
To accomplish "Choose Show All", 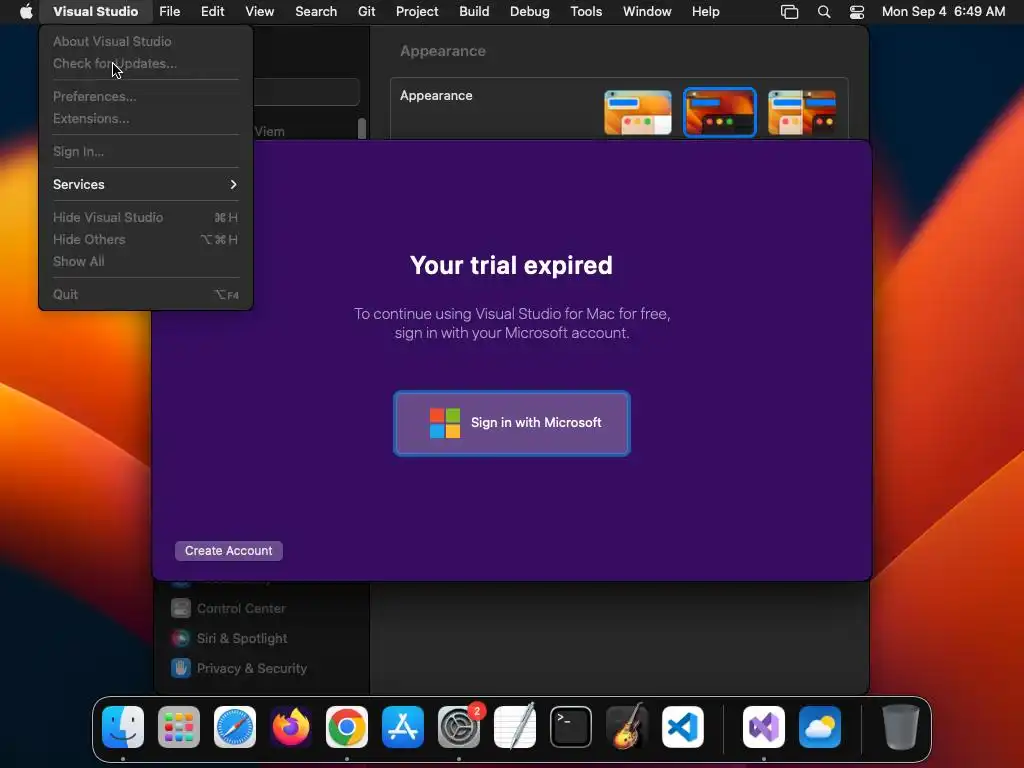I will (145, 261).
